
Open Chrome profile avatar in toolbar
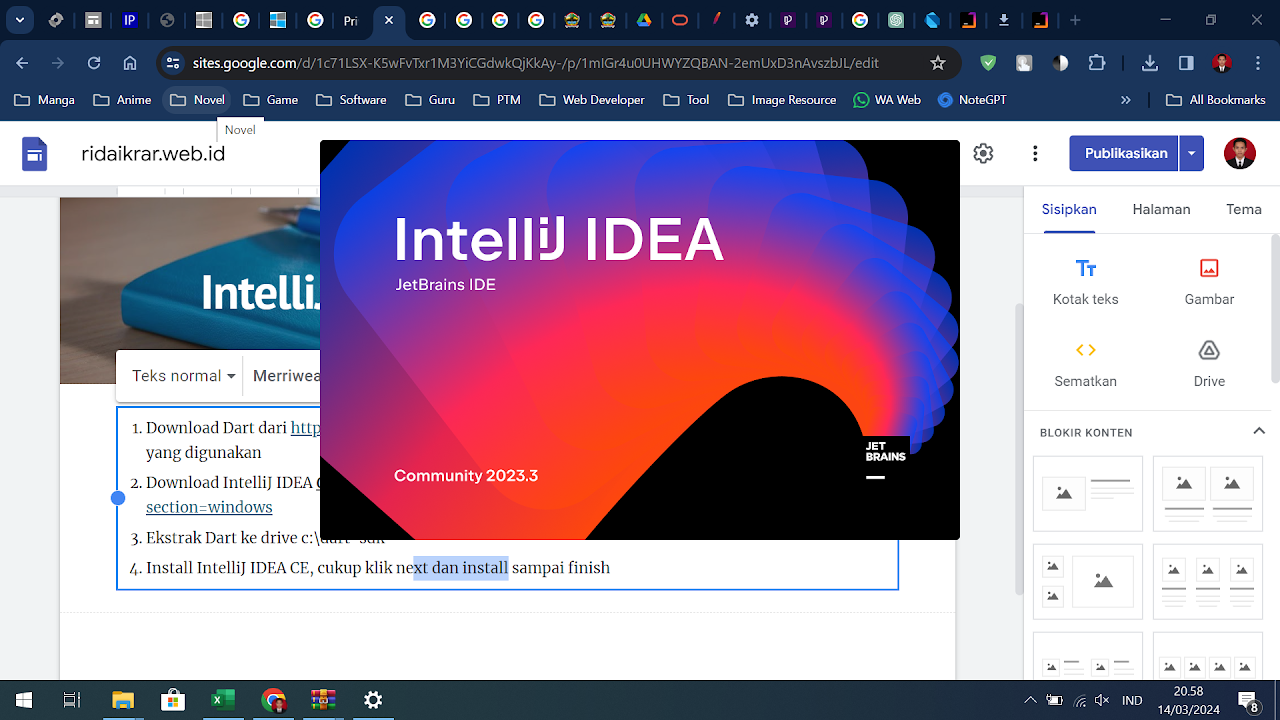[x=1221, y=63]
